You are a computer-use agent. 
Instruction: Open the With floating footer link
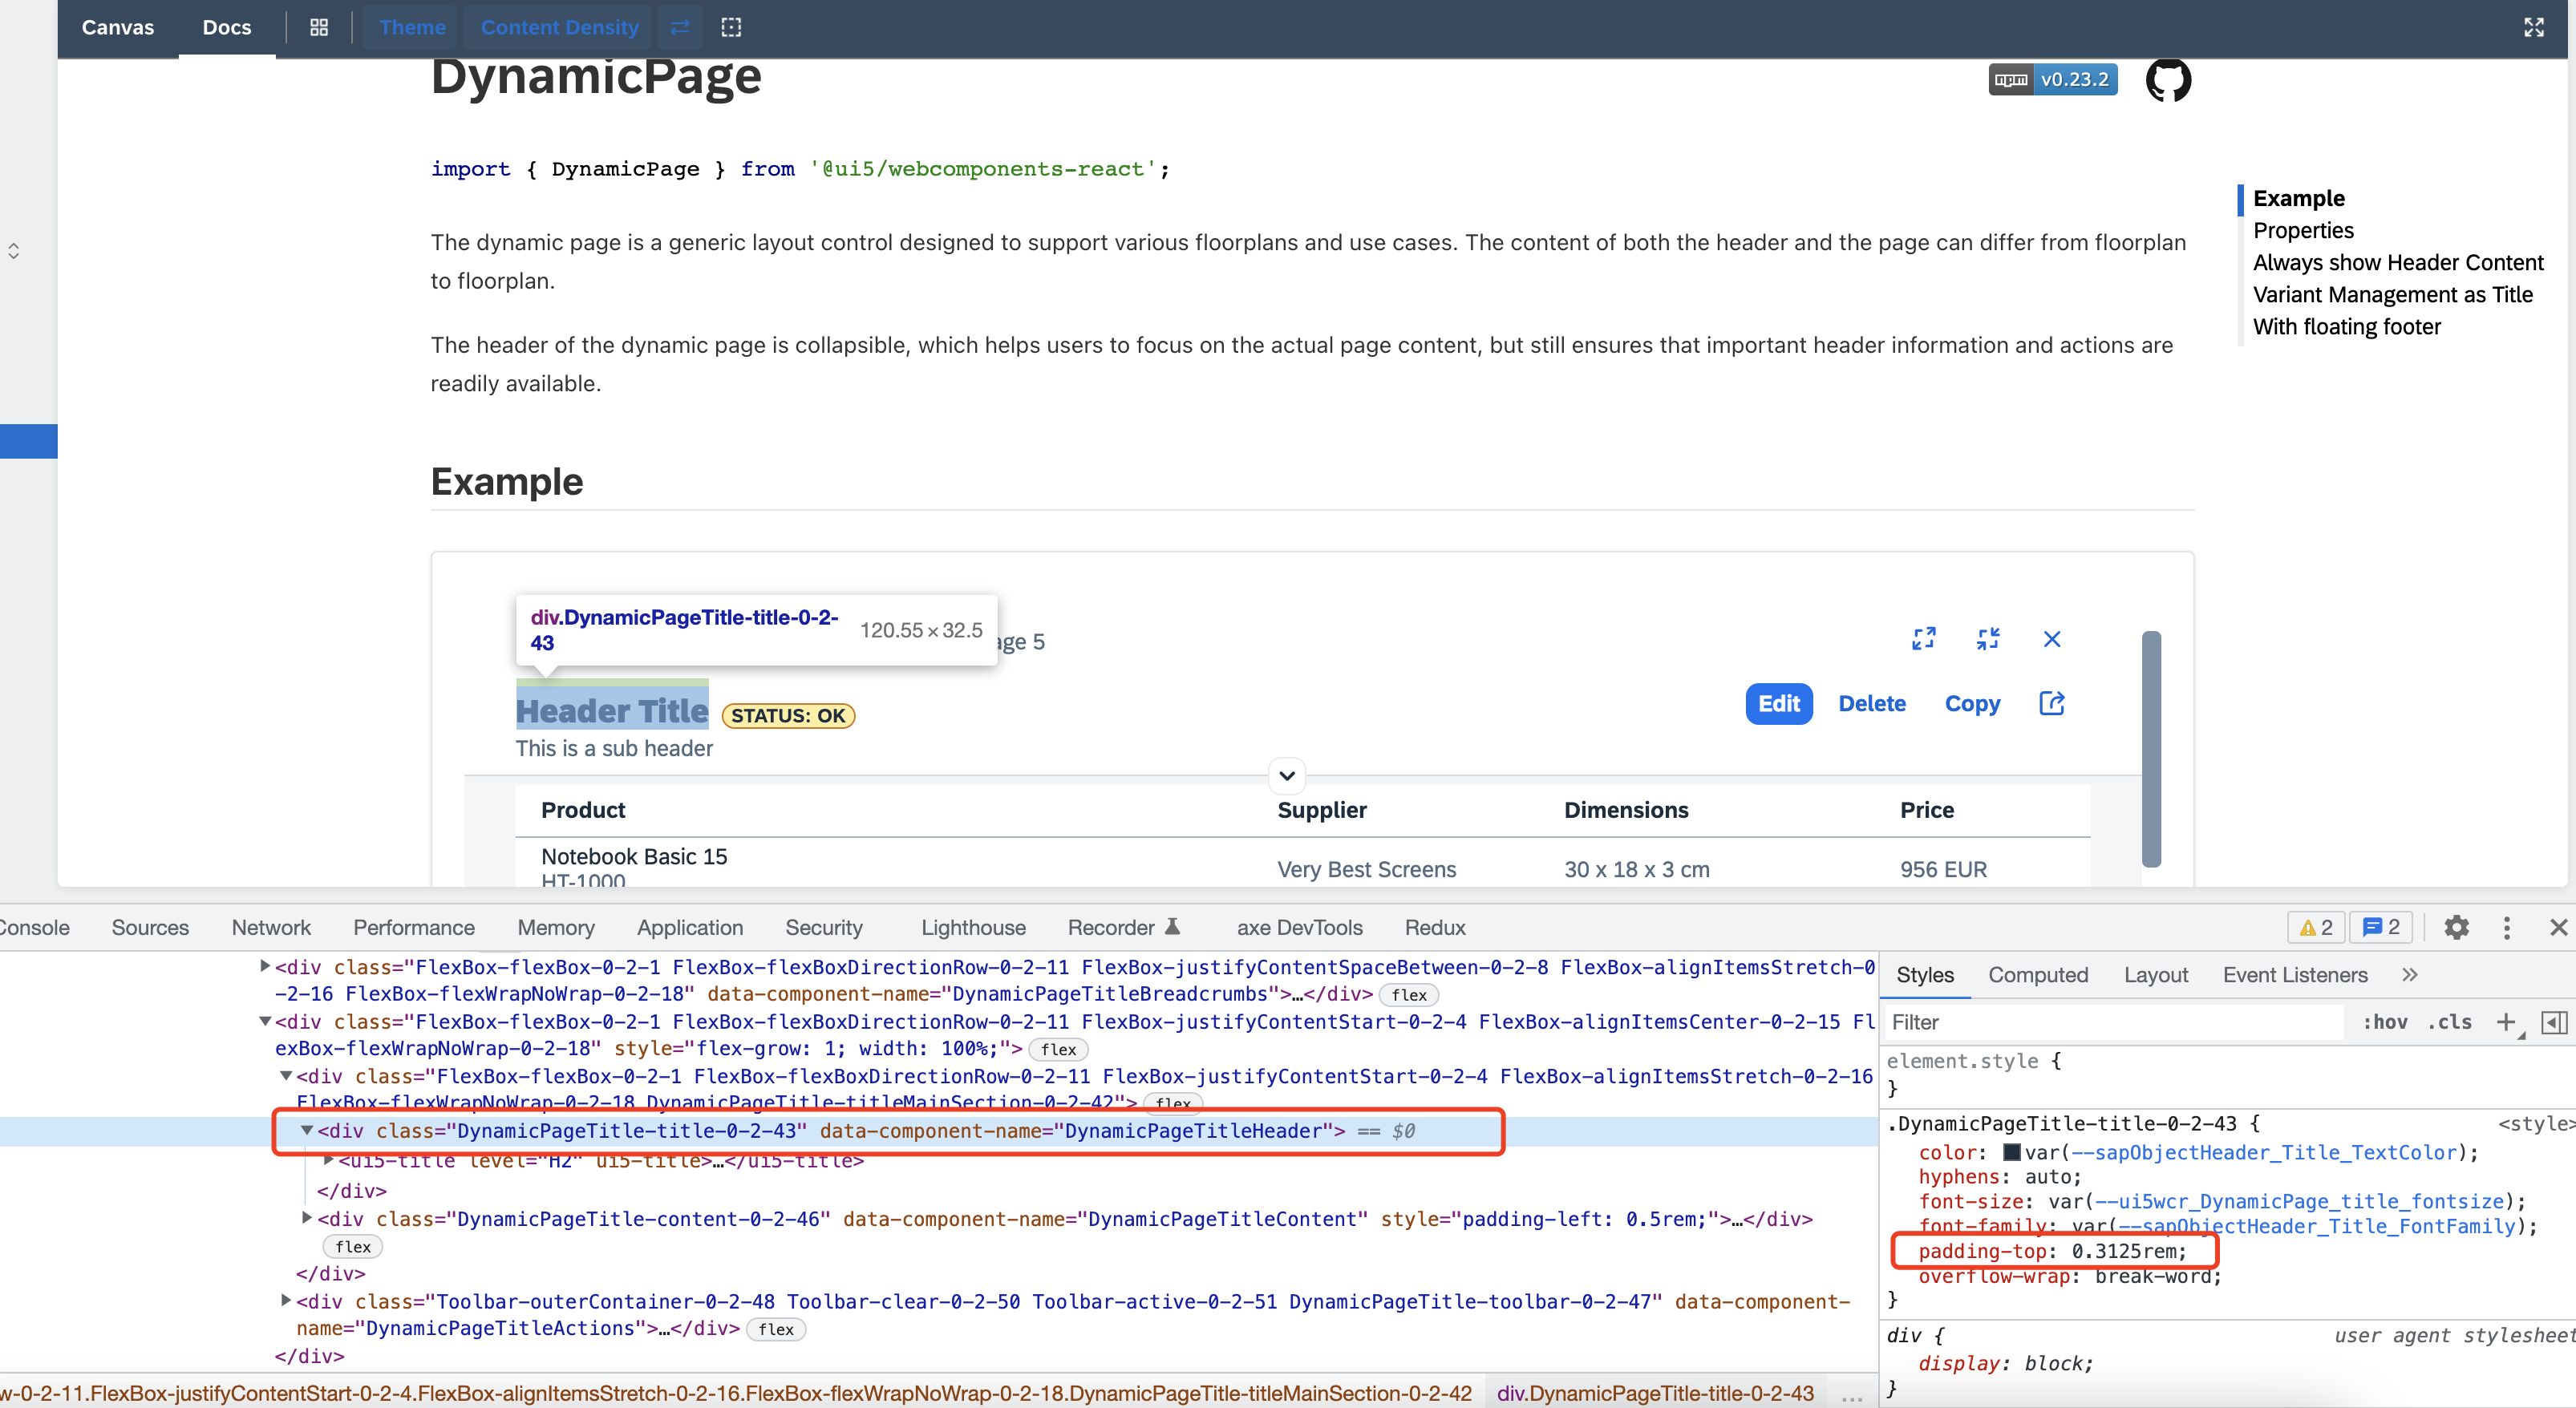pyautogui.click(x=2346, y=326)
